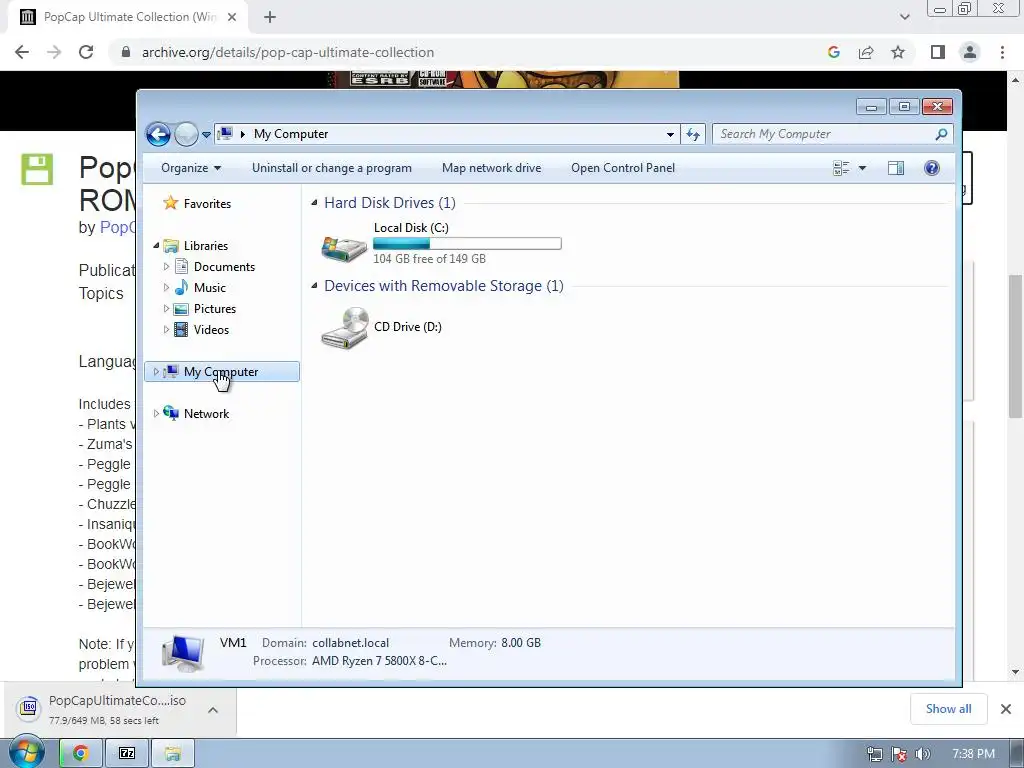Click Action Center flag icon

pos(899,754)
